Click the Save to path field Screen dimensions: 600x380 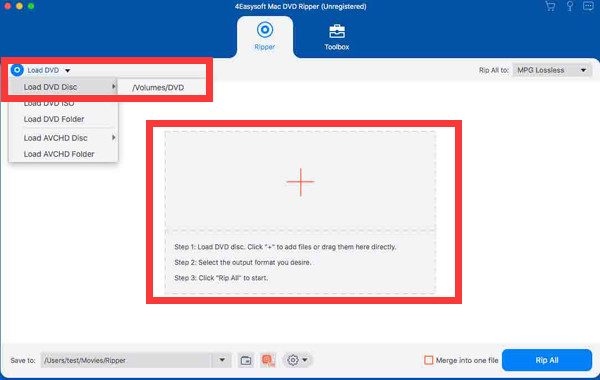coord(127,360)
